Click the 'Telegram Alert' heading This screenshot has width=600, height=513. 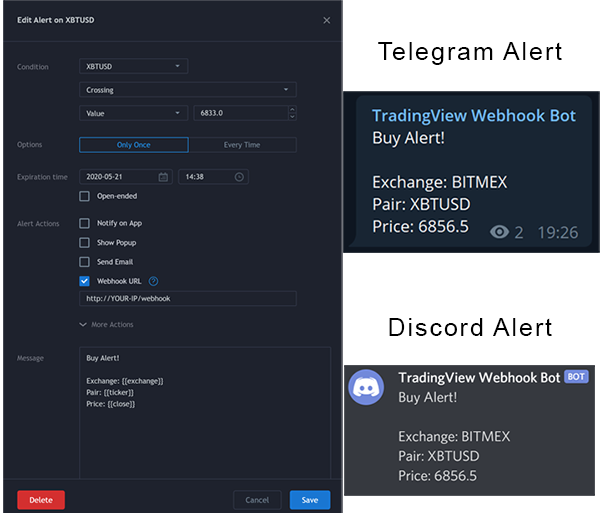click(470, 52)
